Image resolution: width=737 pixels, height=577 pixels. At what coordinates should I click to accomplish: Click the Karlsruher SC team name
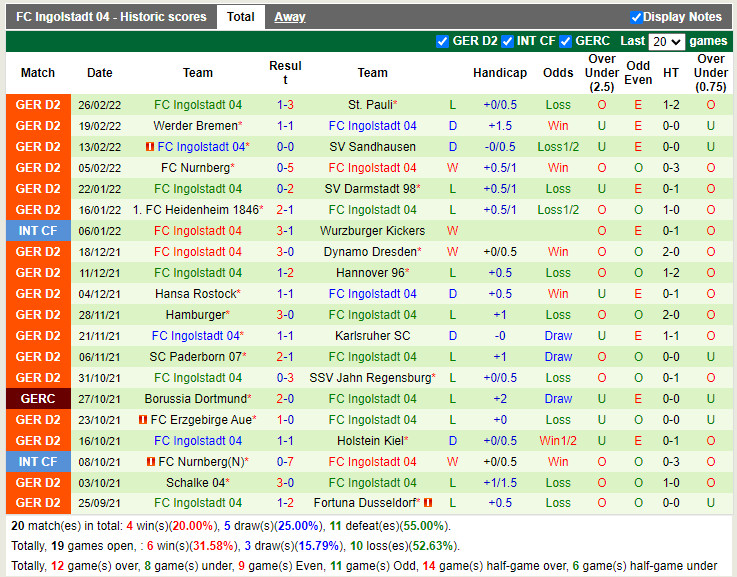pyautogui.click(x=372, y=335)
